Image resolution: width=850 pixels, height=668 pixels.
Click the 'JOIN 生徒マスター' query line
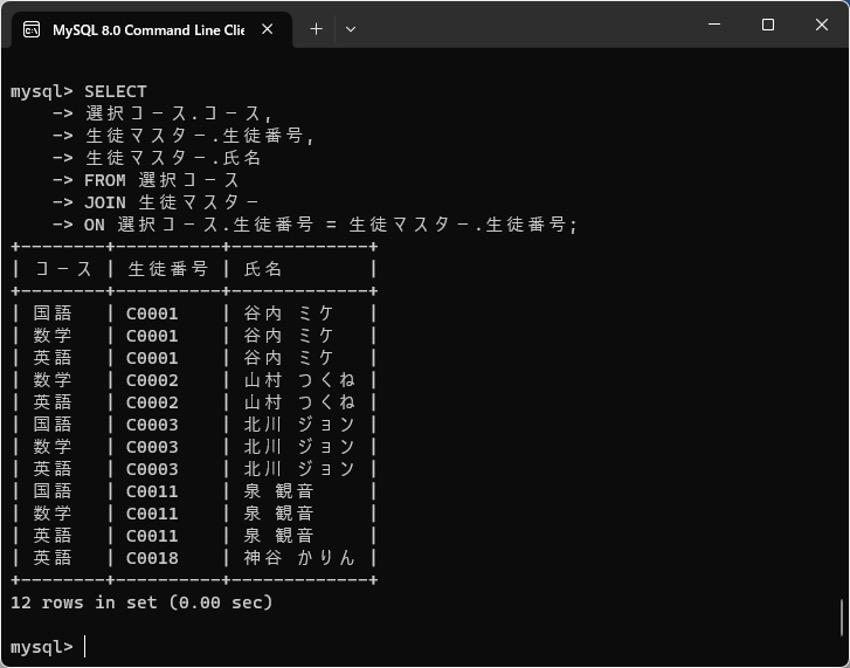171,202
